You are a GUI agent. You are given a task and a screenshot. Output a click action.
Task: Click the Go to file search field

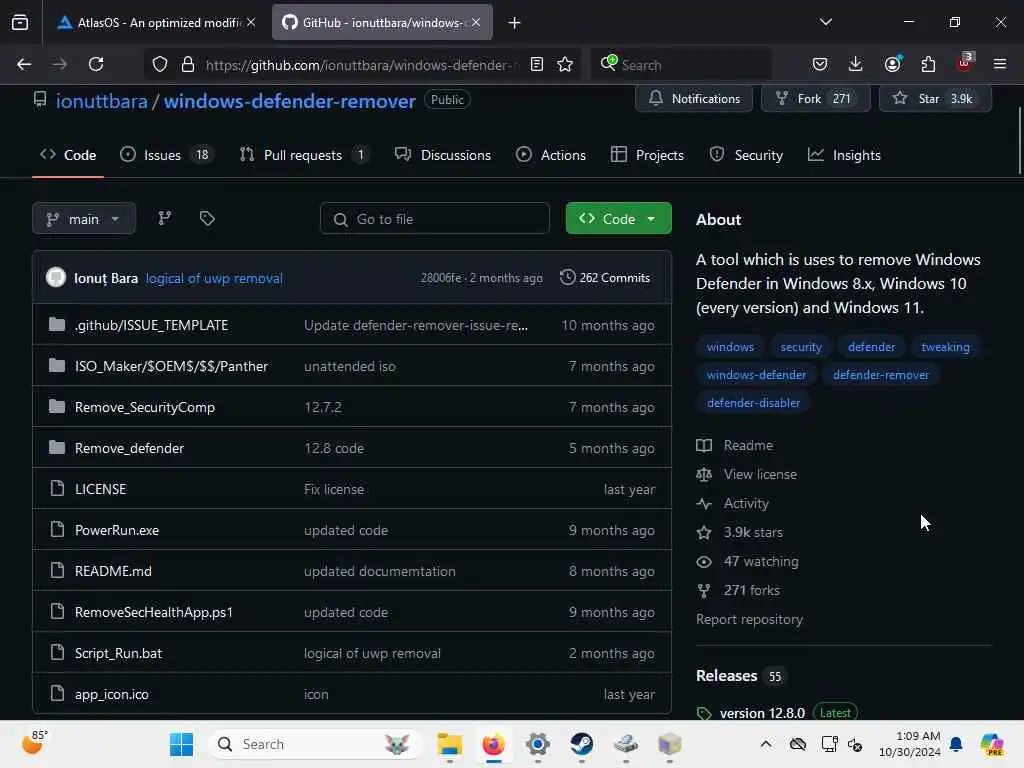point(434,218)
